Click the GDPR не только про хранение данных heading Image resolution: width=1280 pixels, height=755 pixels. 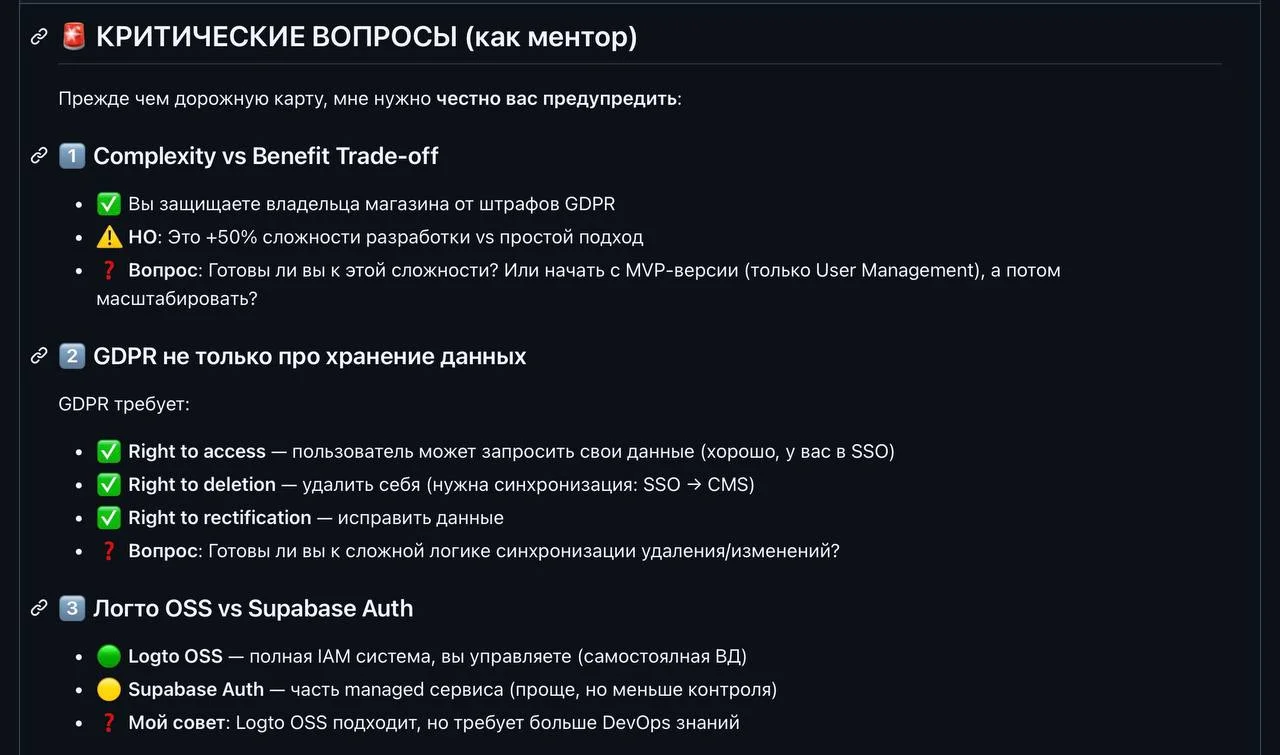[x=309, y=356]
